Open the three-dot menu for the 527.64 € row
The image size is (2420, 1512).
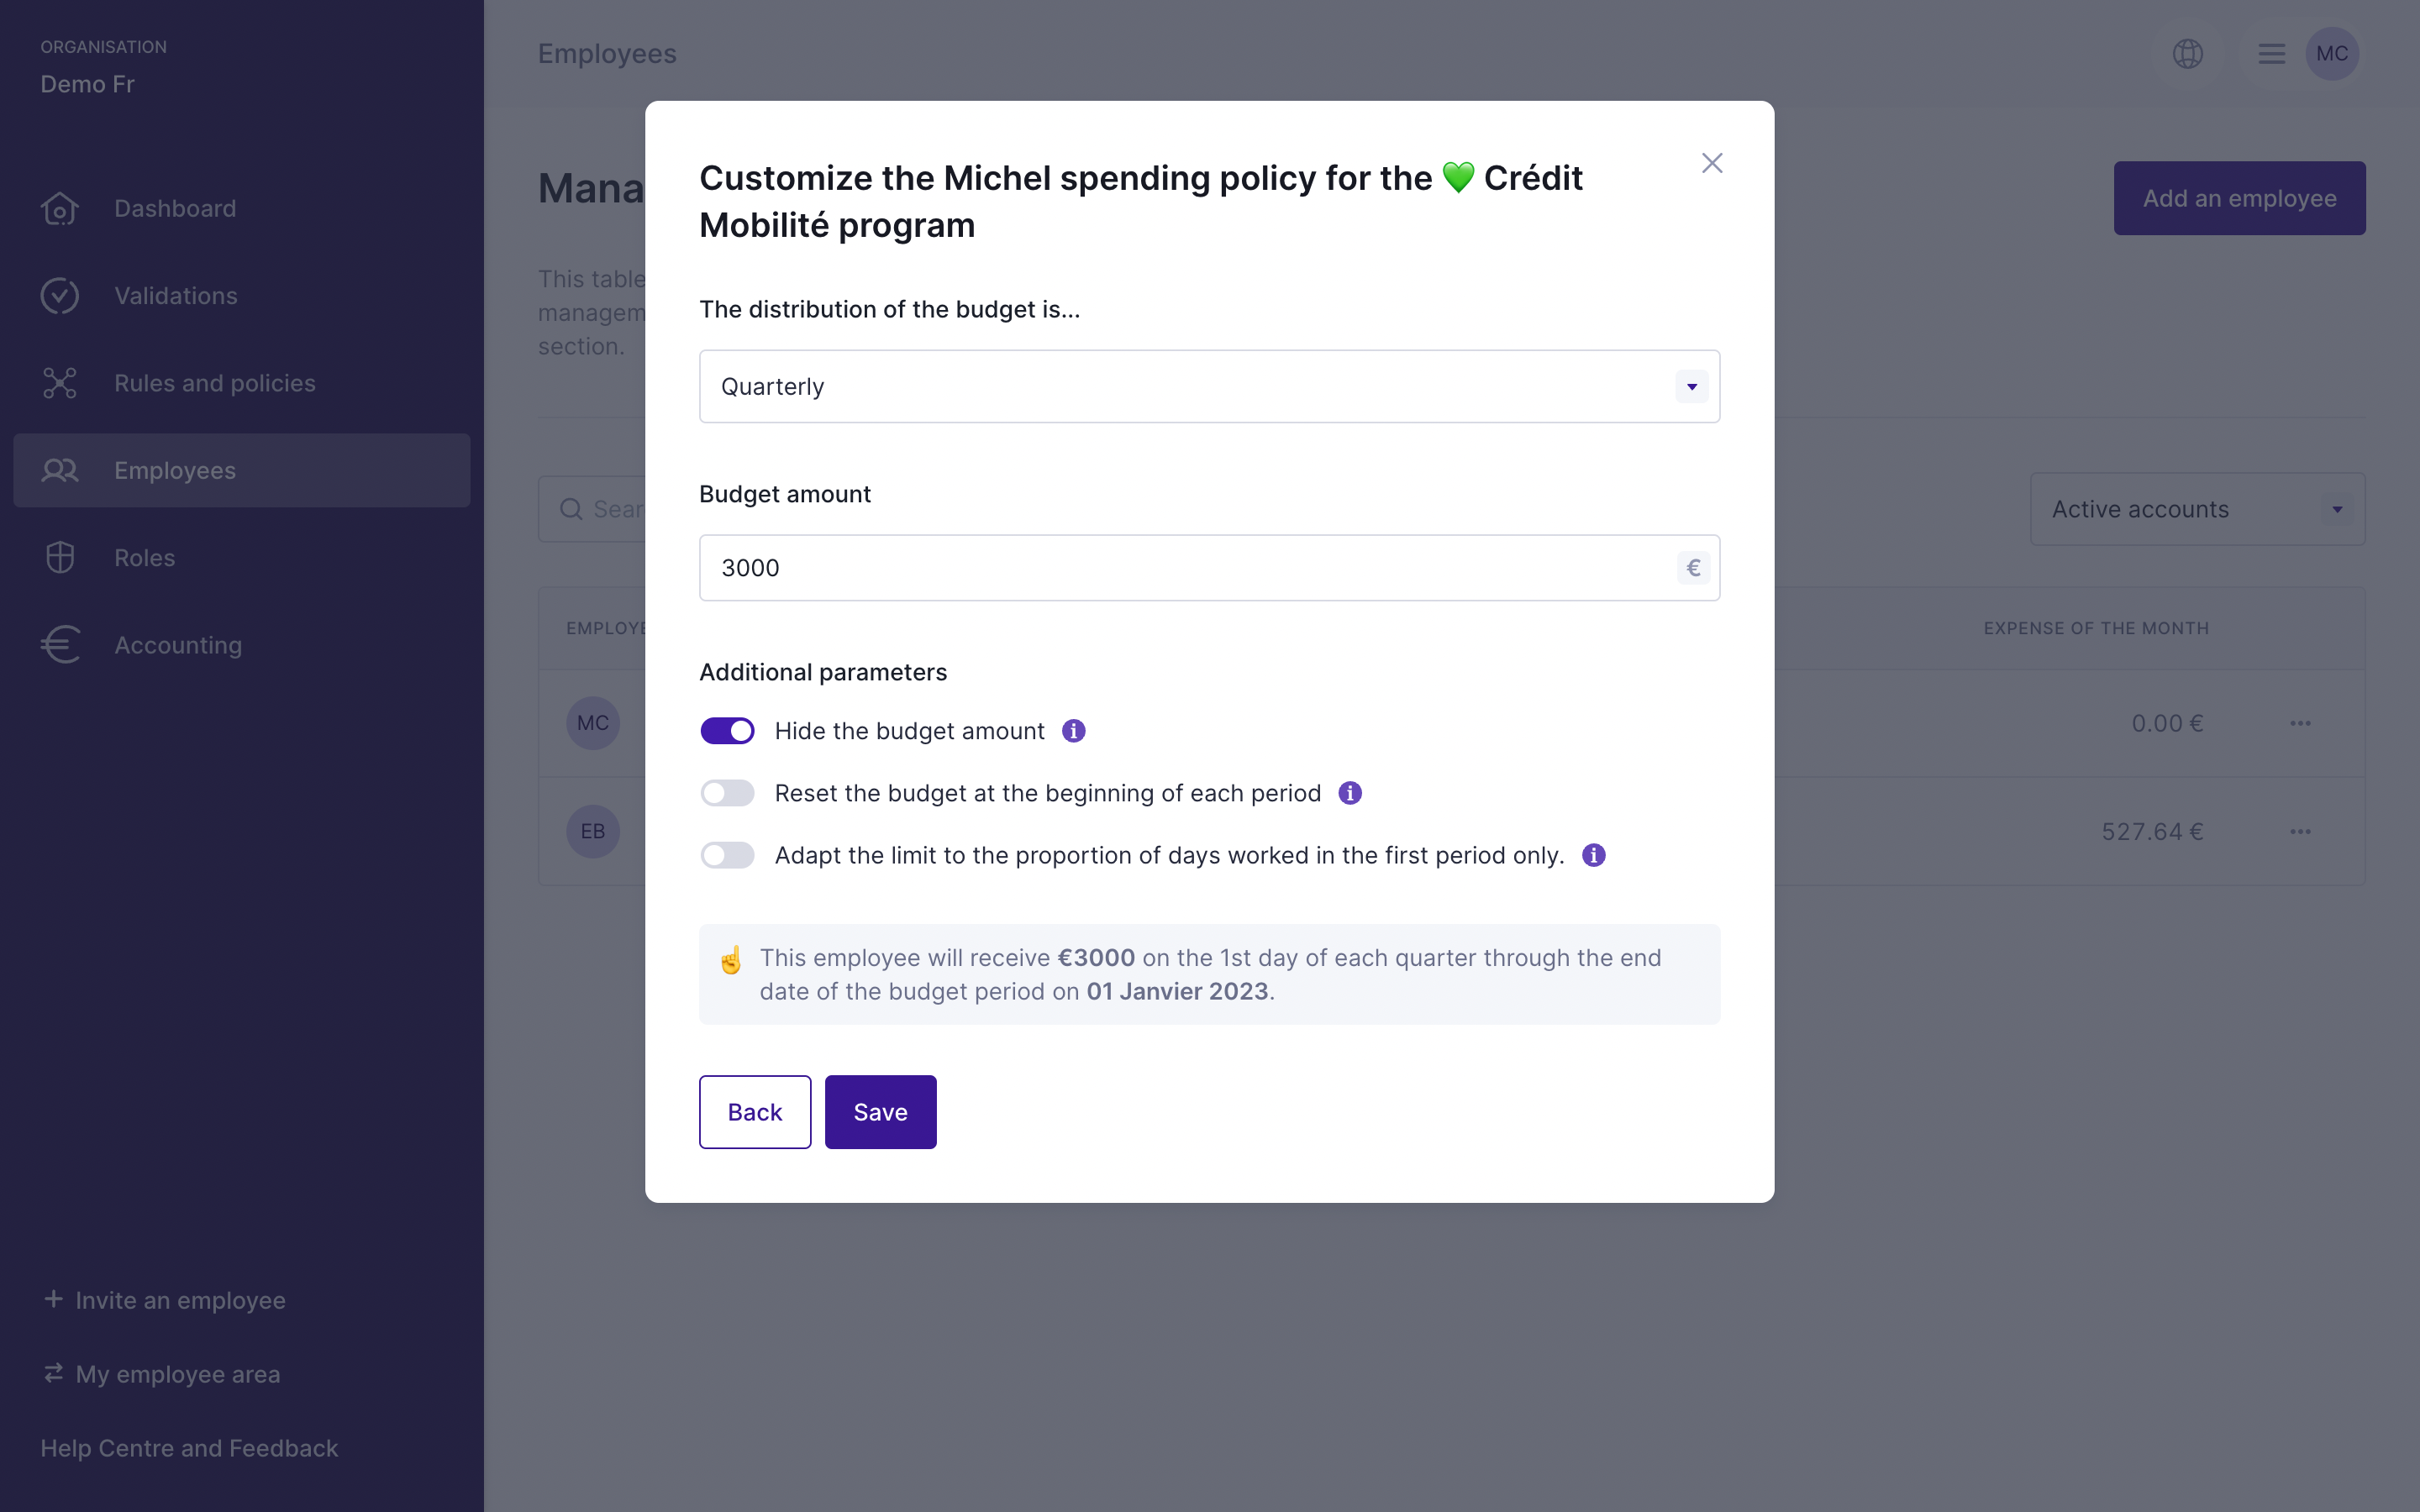[x=2300, y=832]
